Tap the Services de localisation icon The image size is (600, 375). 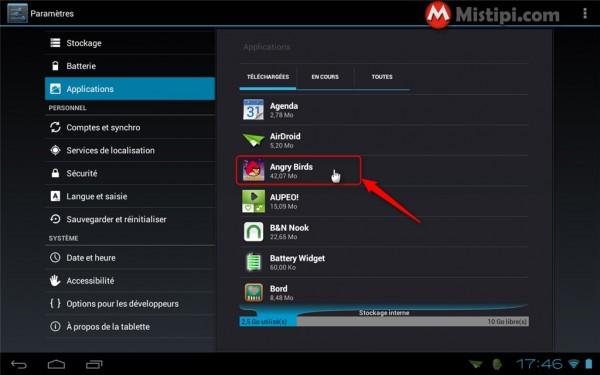[x=55, y=150]
